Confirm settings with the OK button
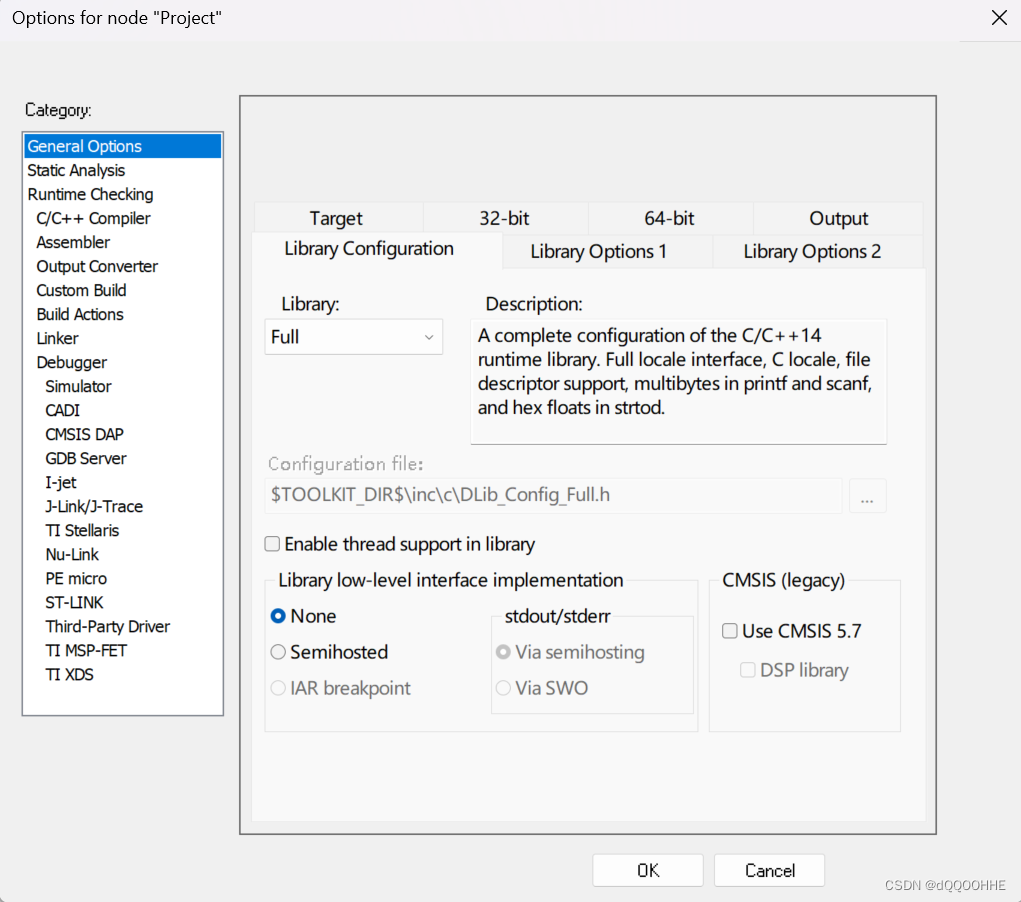The width and height of the screenshot is (1021, 902). (647, 870)
